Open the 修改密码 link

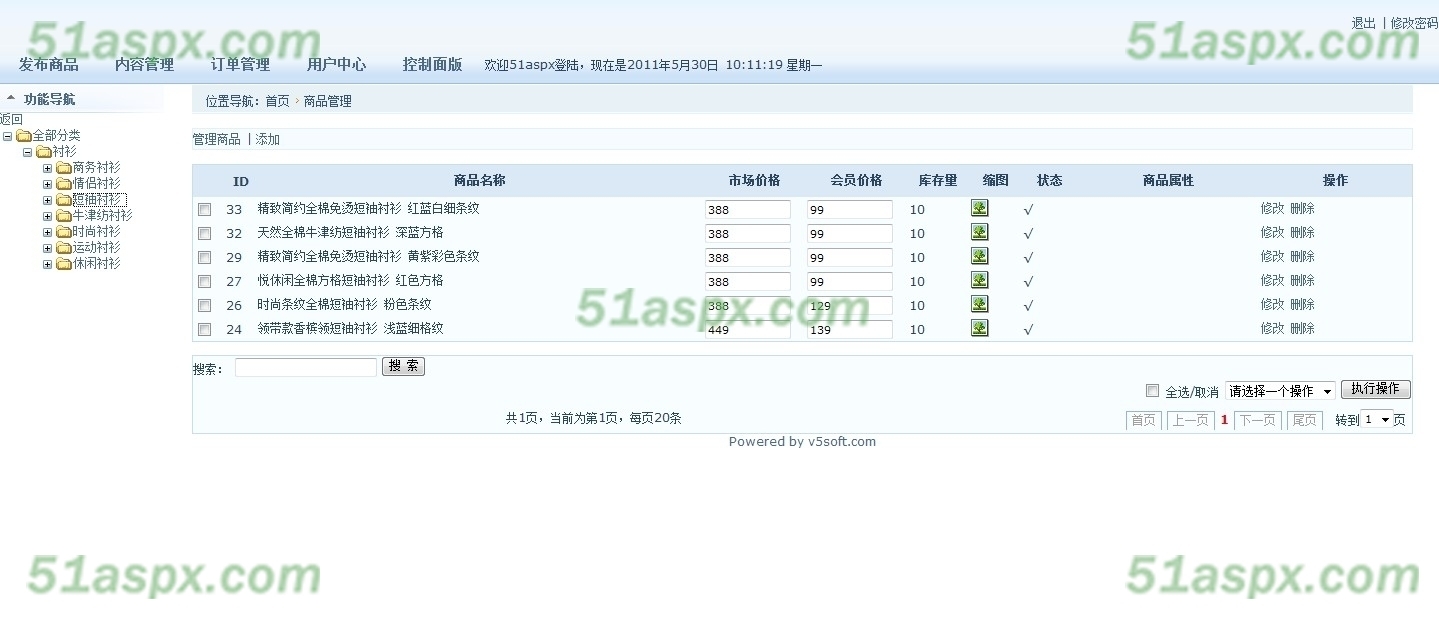click(x=1414, y=23)
